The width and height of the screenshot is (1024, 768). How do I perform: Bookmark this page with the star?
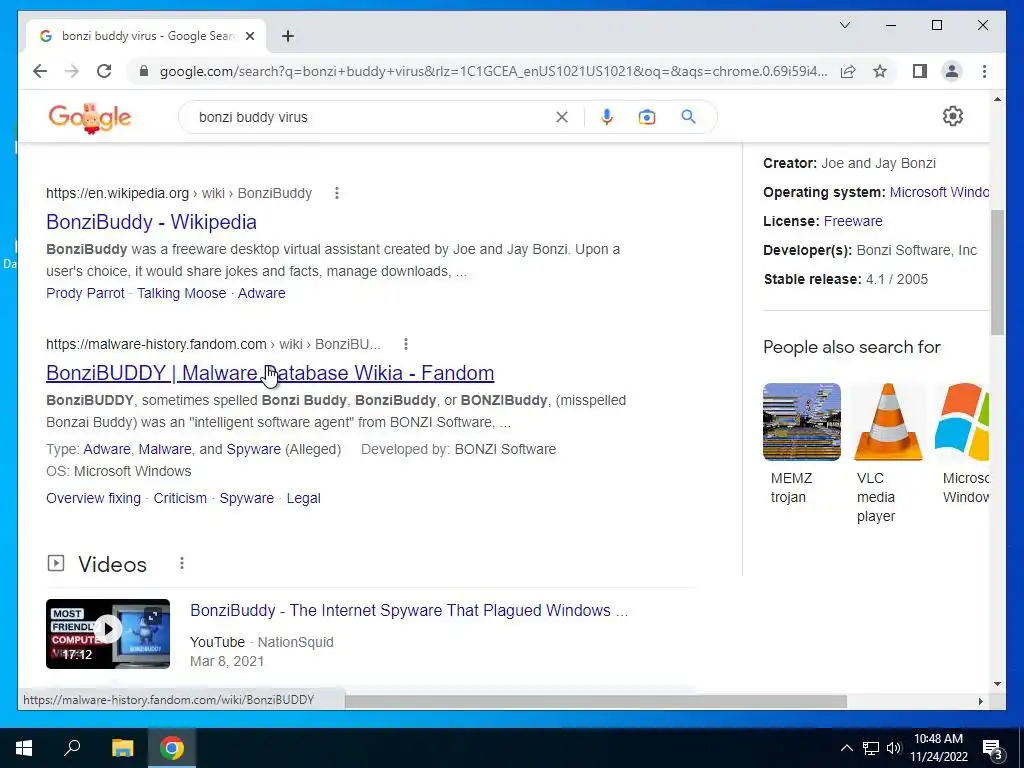[x=880, y=71]
